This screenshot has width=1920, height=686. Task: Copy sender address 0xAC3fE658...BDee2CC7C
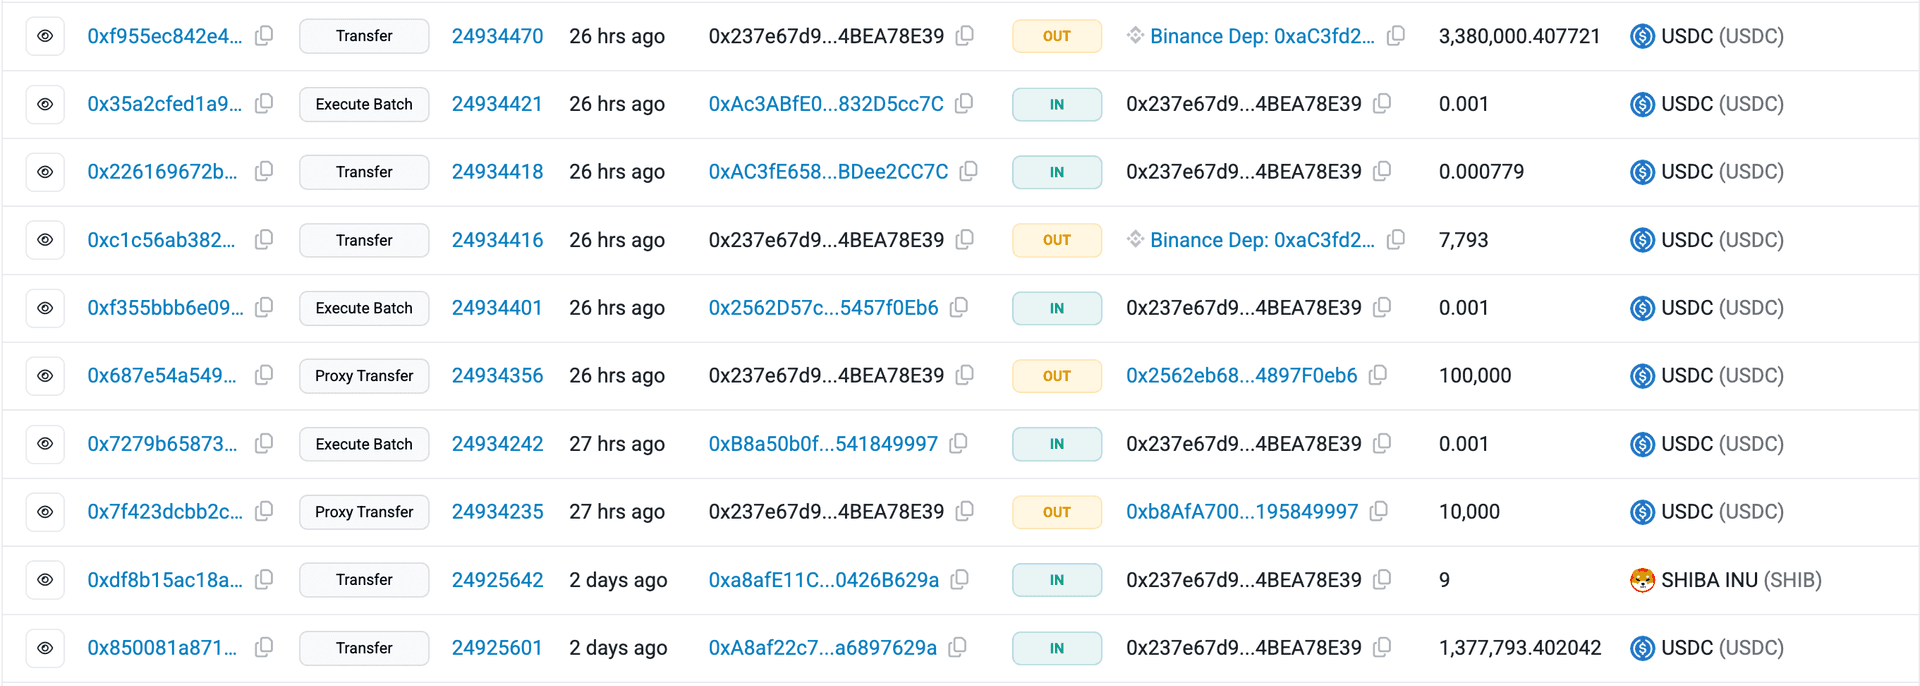pyautogui.click(x=968, y=172)
